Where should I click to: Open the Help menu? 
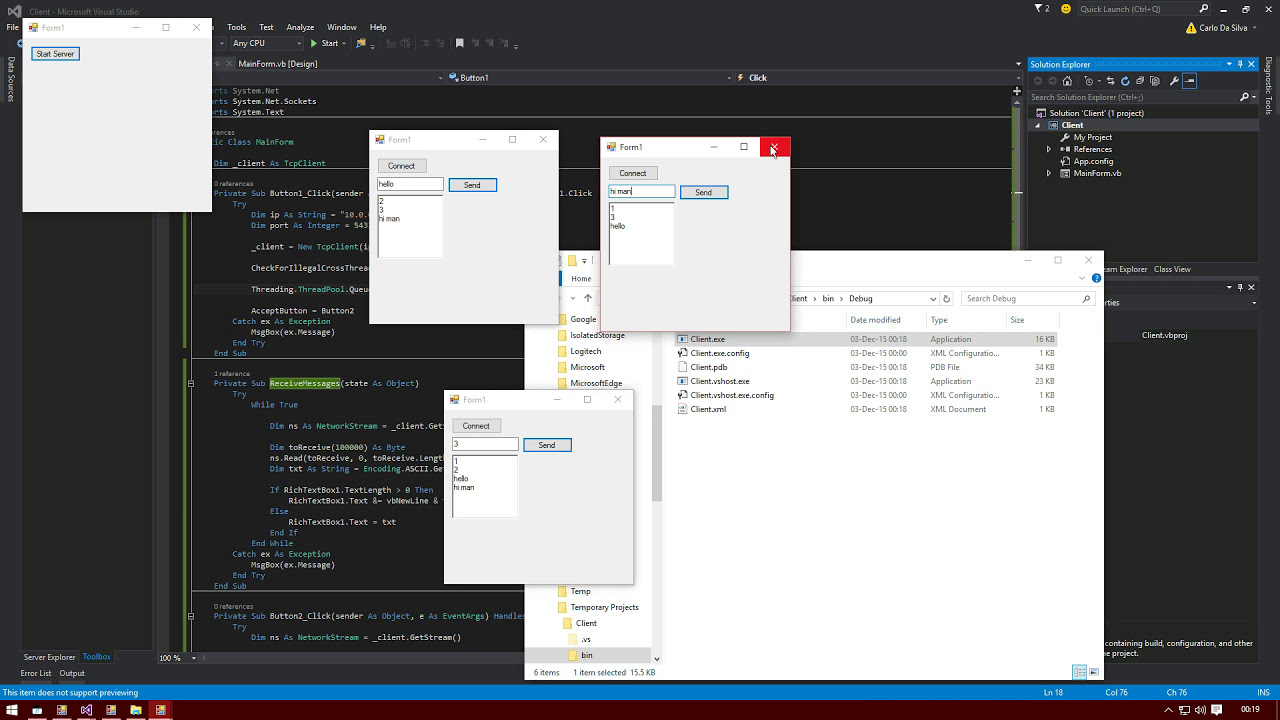[x=378, y=27]
